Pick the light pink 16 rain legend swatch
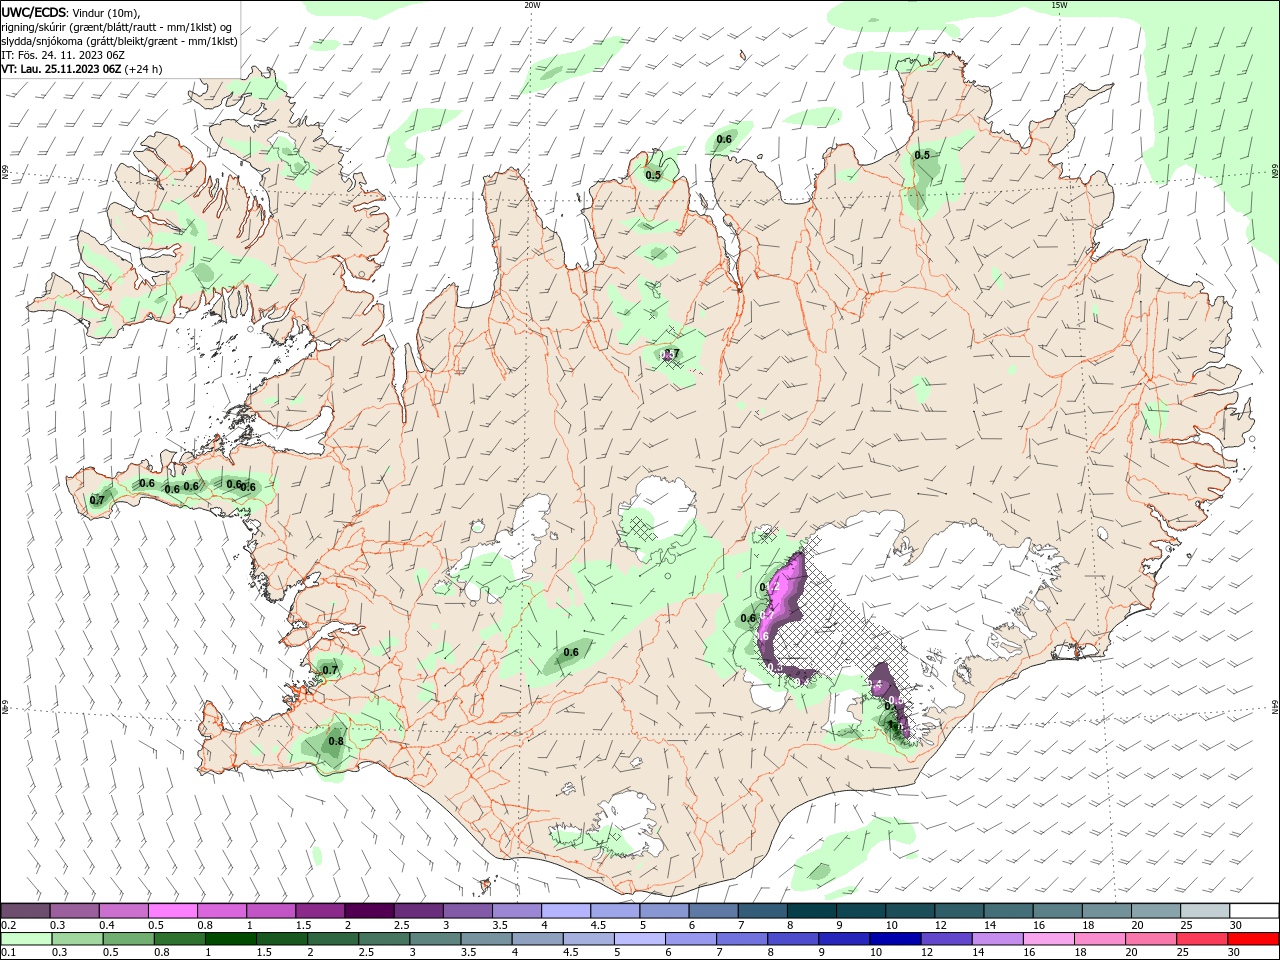The image size is (1280, 960). (x=1049, y=939)
